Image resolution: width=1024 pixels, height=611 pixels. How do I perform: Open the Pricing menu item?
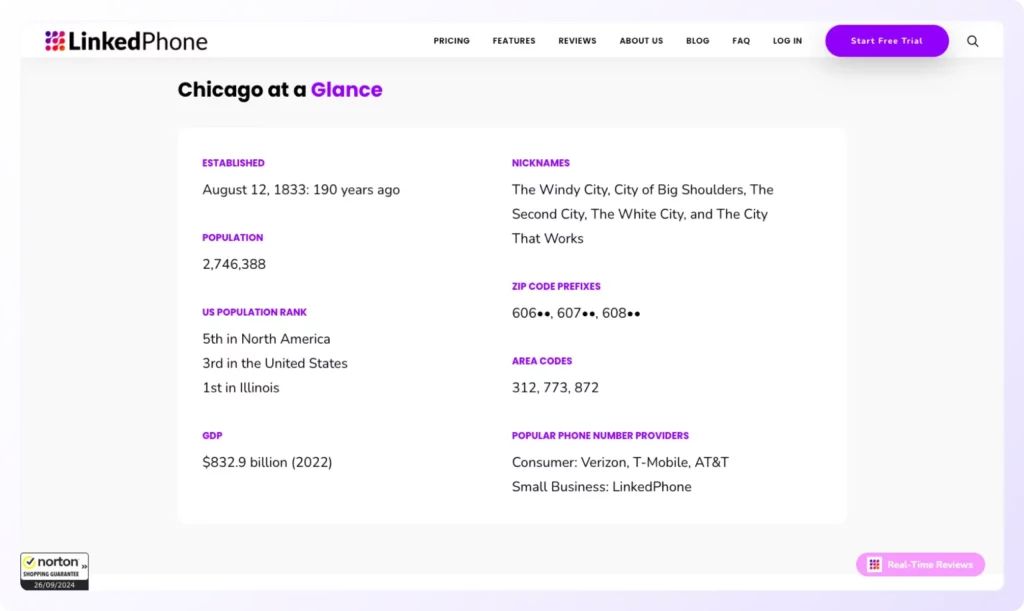pos(451,41)
